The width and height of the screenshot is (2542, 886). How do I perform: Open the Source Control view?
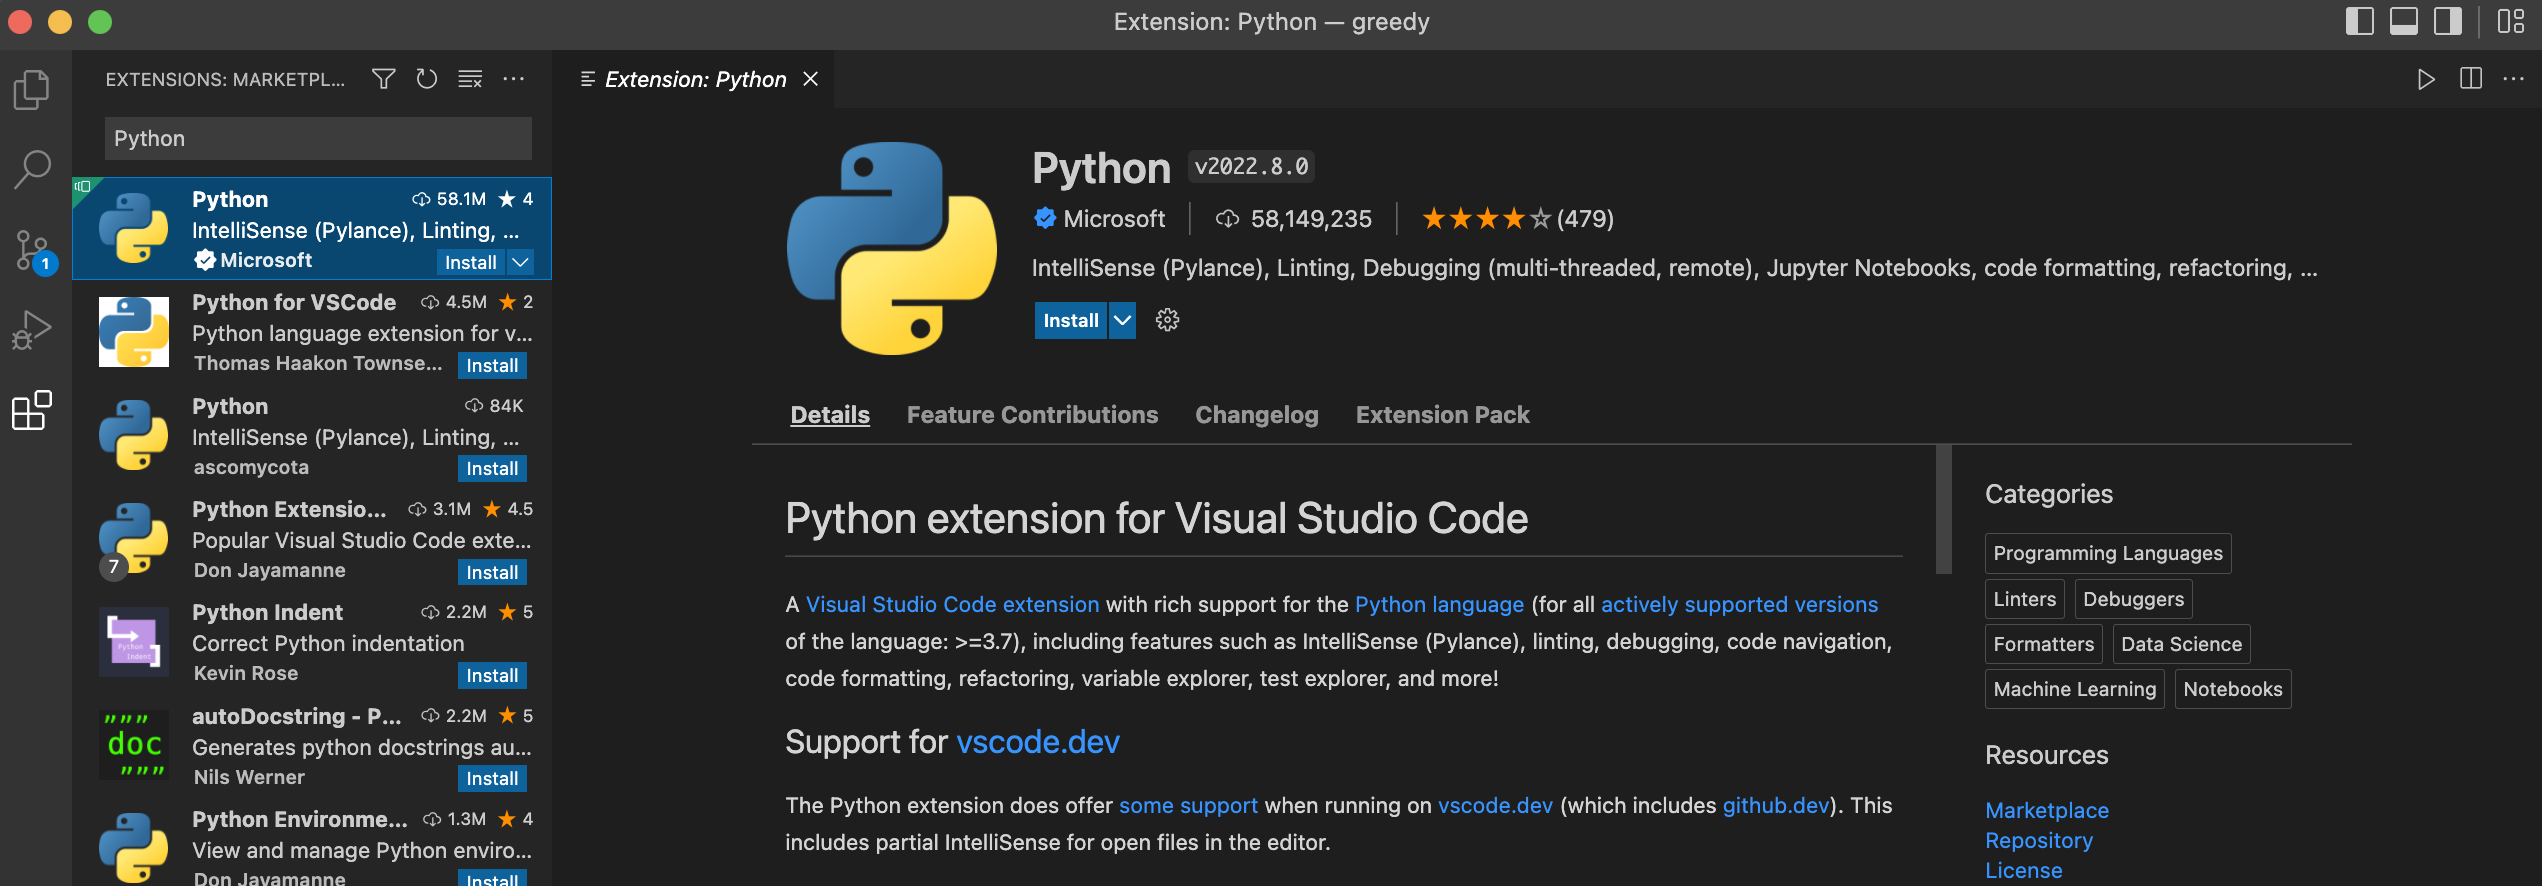[32, 250]
